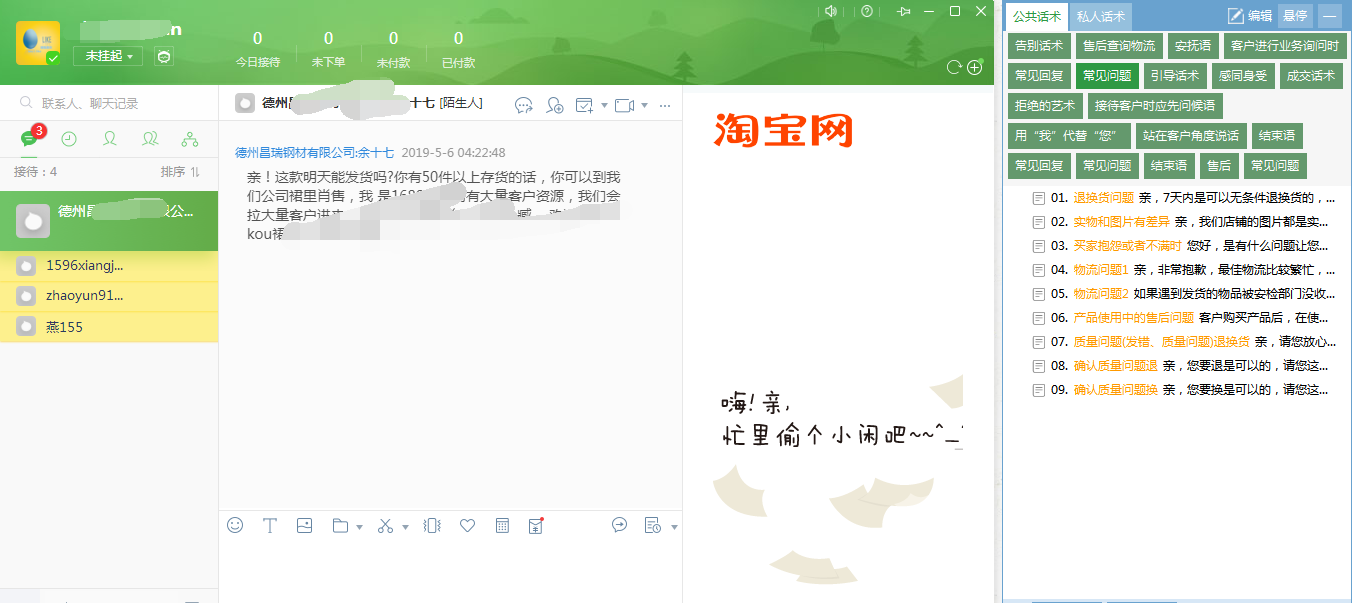Click the calendar task icon in chat header
1352x603 pixels.
click(x=585, y=105)
